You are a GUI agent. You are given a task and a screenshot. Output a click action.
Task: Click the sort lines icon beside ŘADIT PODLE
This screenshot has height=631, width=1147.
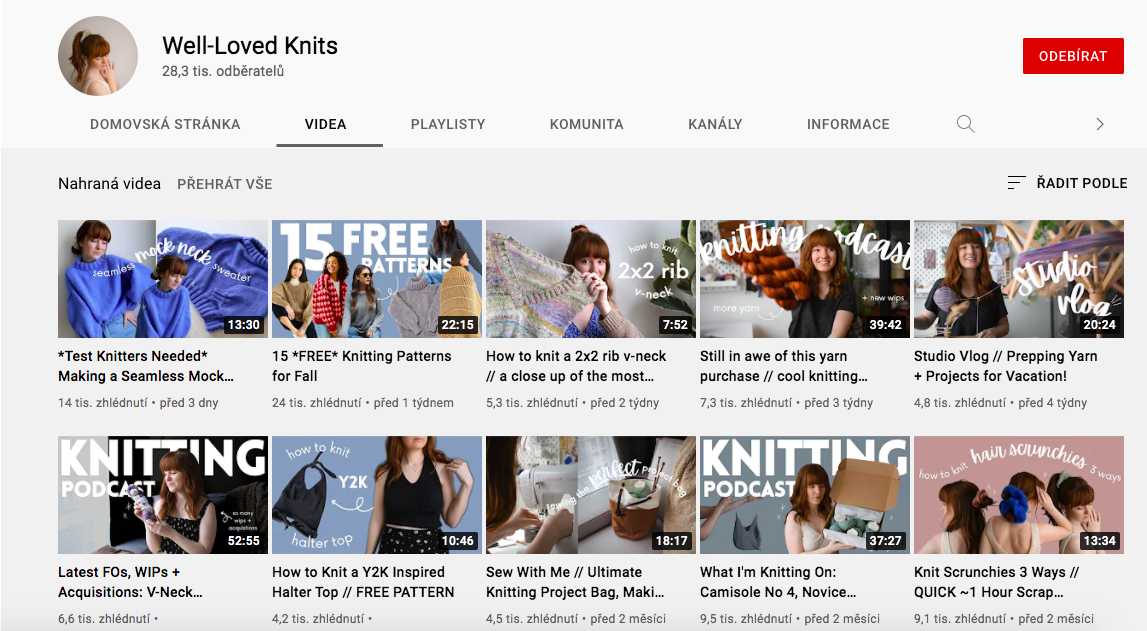[1016, 183]
